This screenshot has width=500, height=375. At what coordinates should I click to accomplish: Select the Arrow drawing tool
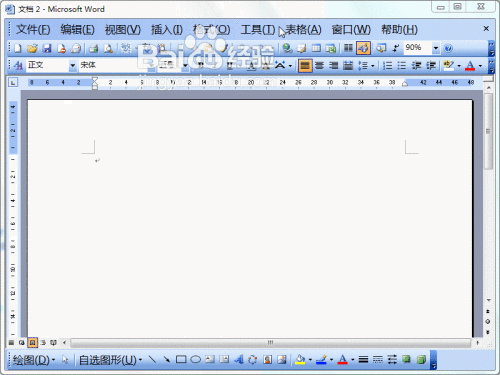point(166,359)
